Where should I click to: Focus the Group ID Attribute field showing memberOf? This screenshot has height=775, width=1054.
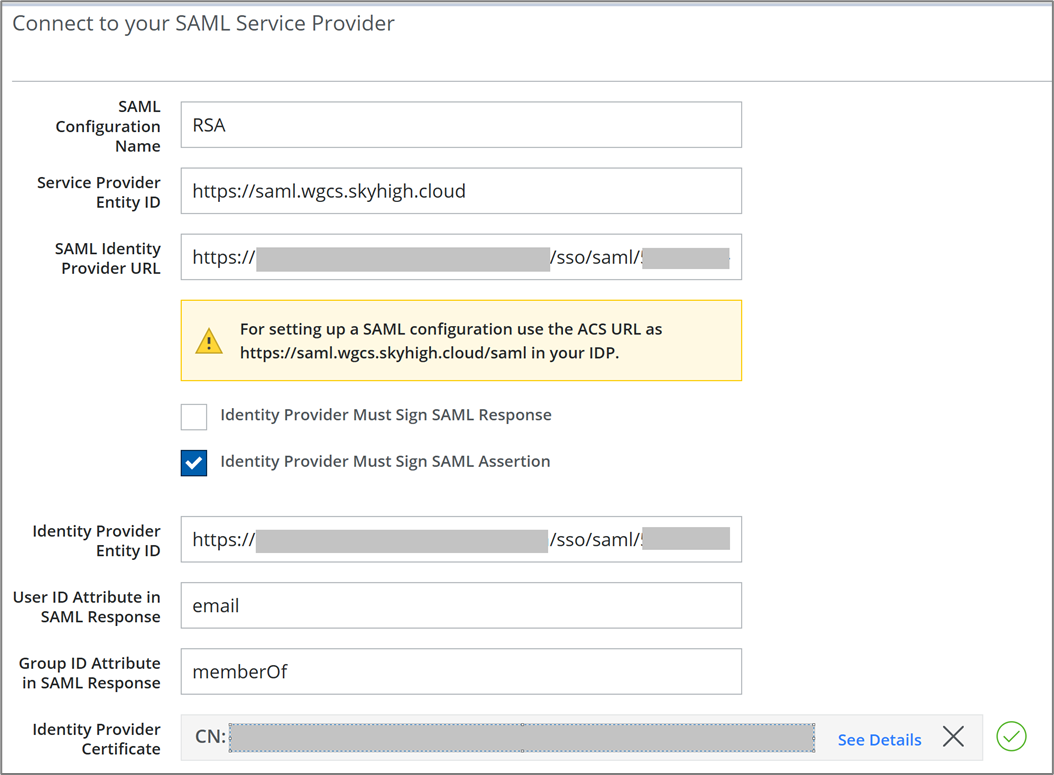pos(461,672)
